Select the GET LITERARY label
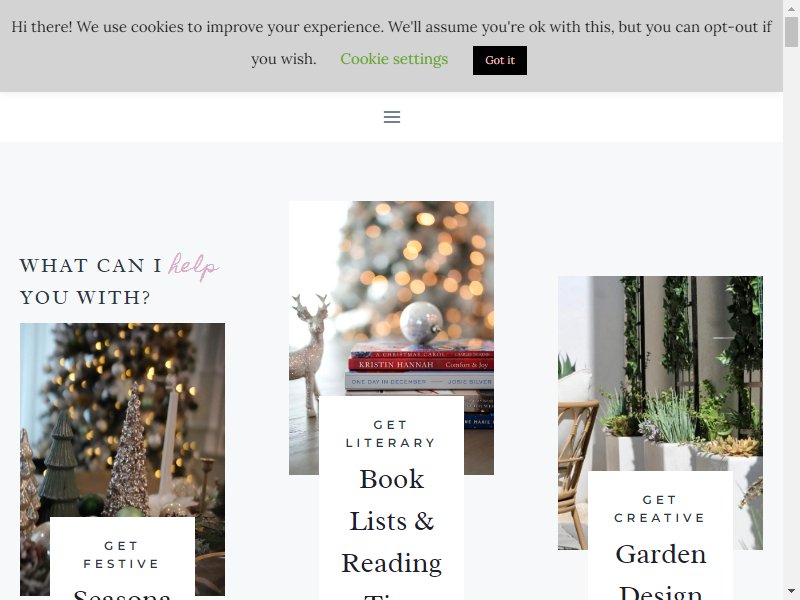This screenshot has height=600, width=800. click(391, 434)
